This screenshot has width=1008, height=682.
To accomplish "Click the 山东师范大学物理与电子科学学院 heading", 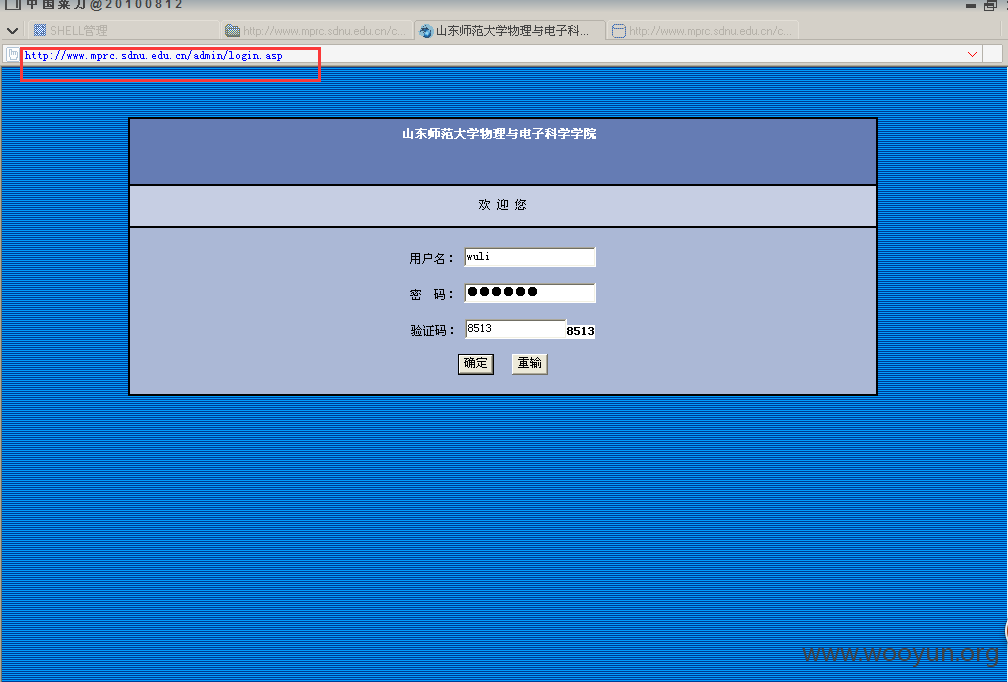I will pyautogui.click(x=500, y=134).
